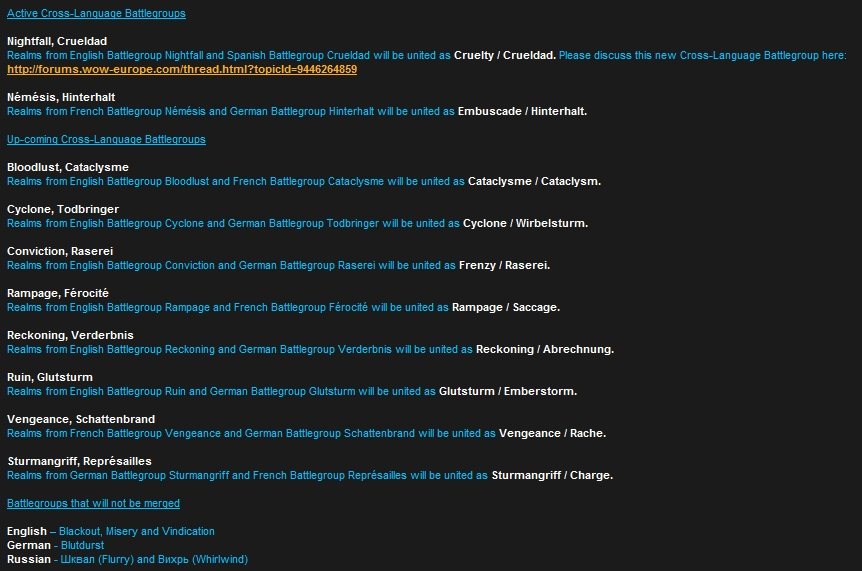Image resolution: width=862 pixels, height=571 pixels.
Task: Click the sentence about French Battlegroup Férocité
Action: pyautogui.click(x=228, y=307)
